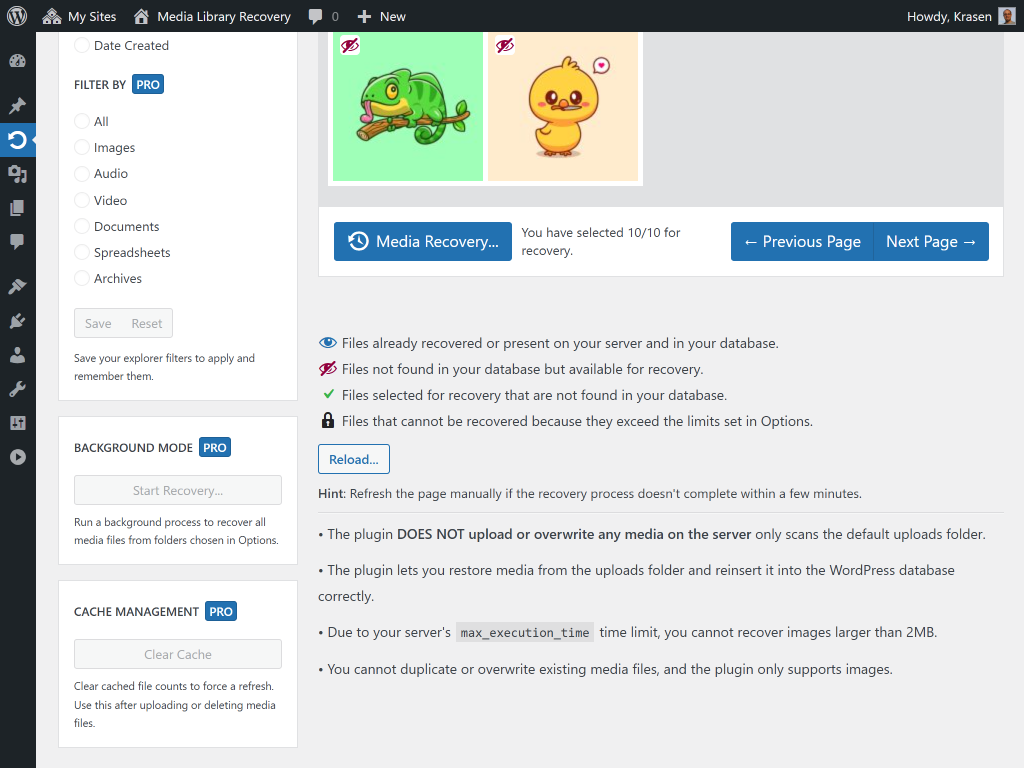The height and width of the screenshot is (768, 1024).
Task: Open the + New menu
Action: (x=380, y=16)
